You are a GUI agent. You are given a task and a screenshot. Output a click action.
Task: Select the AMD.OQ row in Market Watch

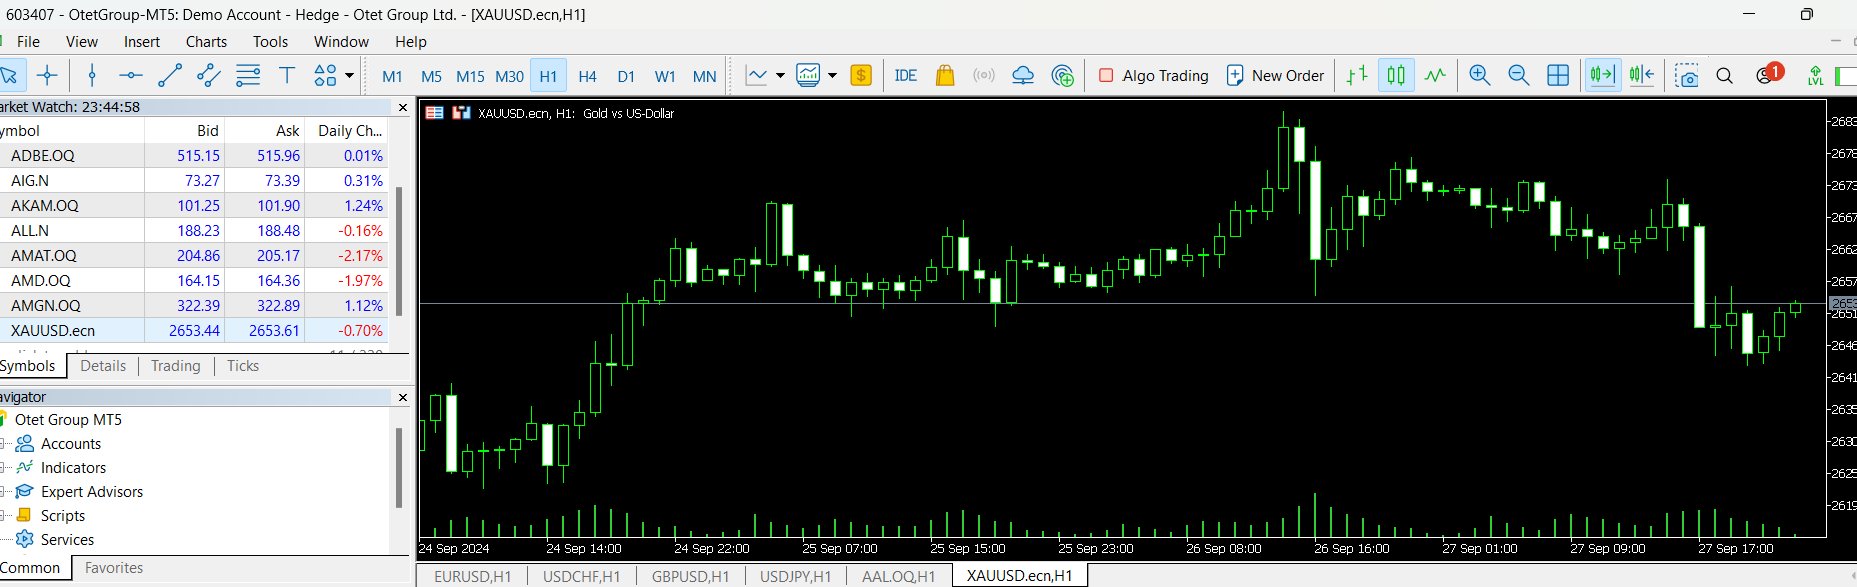(x=41, y=280)
